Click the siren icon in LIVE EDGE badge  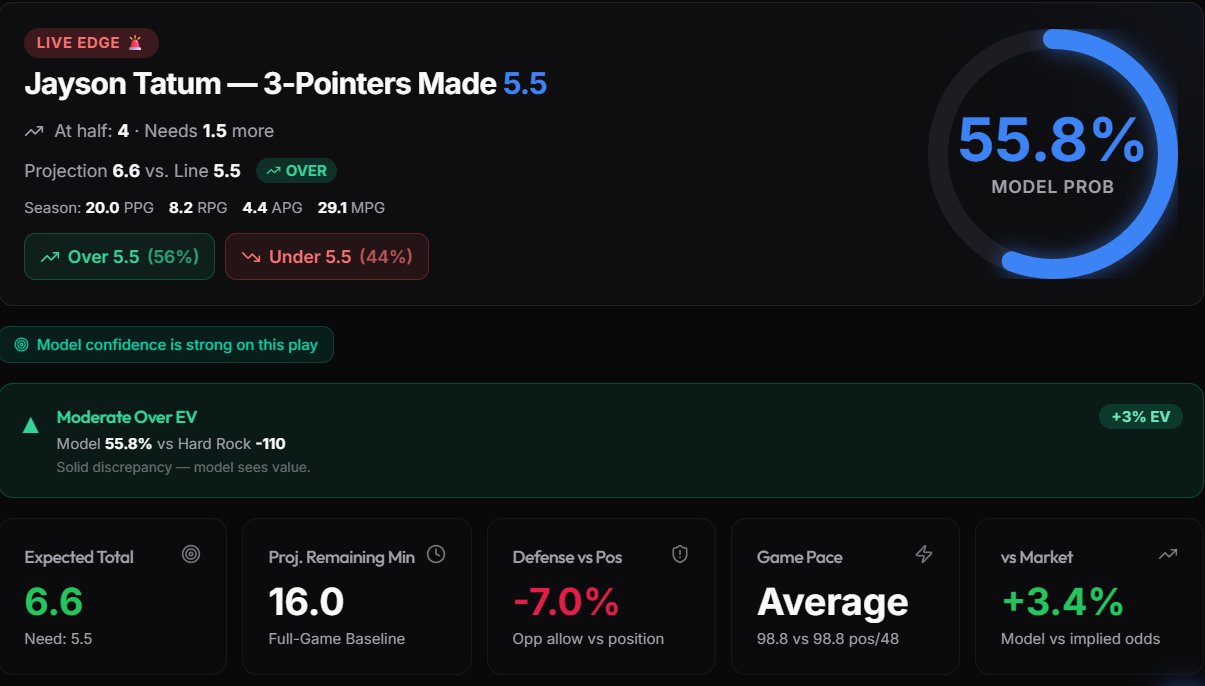click(136, 43)
